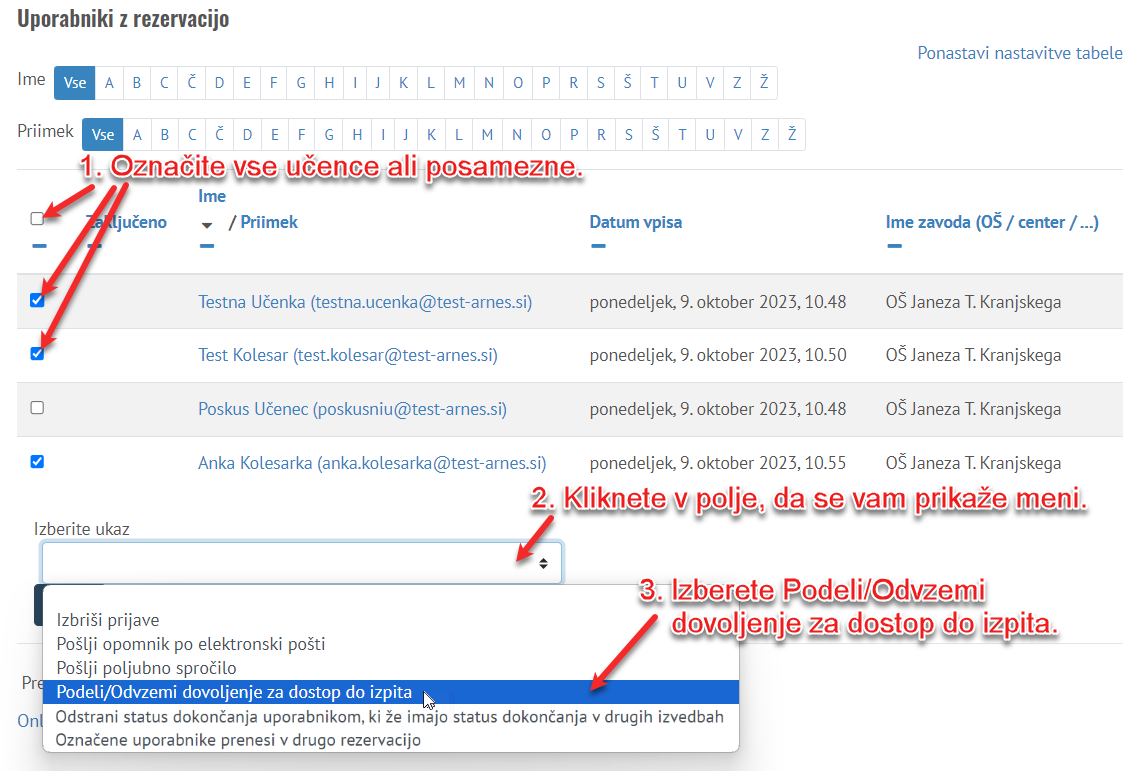Viewport: 1138px width, 771px height.
Task: Hide the Ime zavoda column using dash icon
Action: (x=893, y=245)
